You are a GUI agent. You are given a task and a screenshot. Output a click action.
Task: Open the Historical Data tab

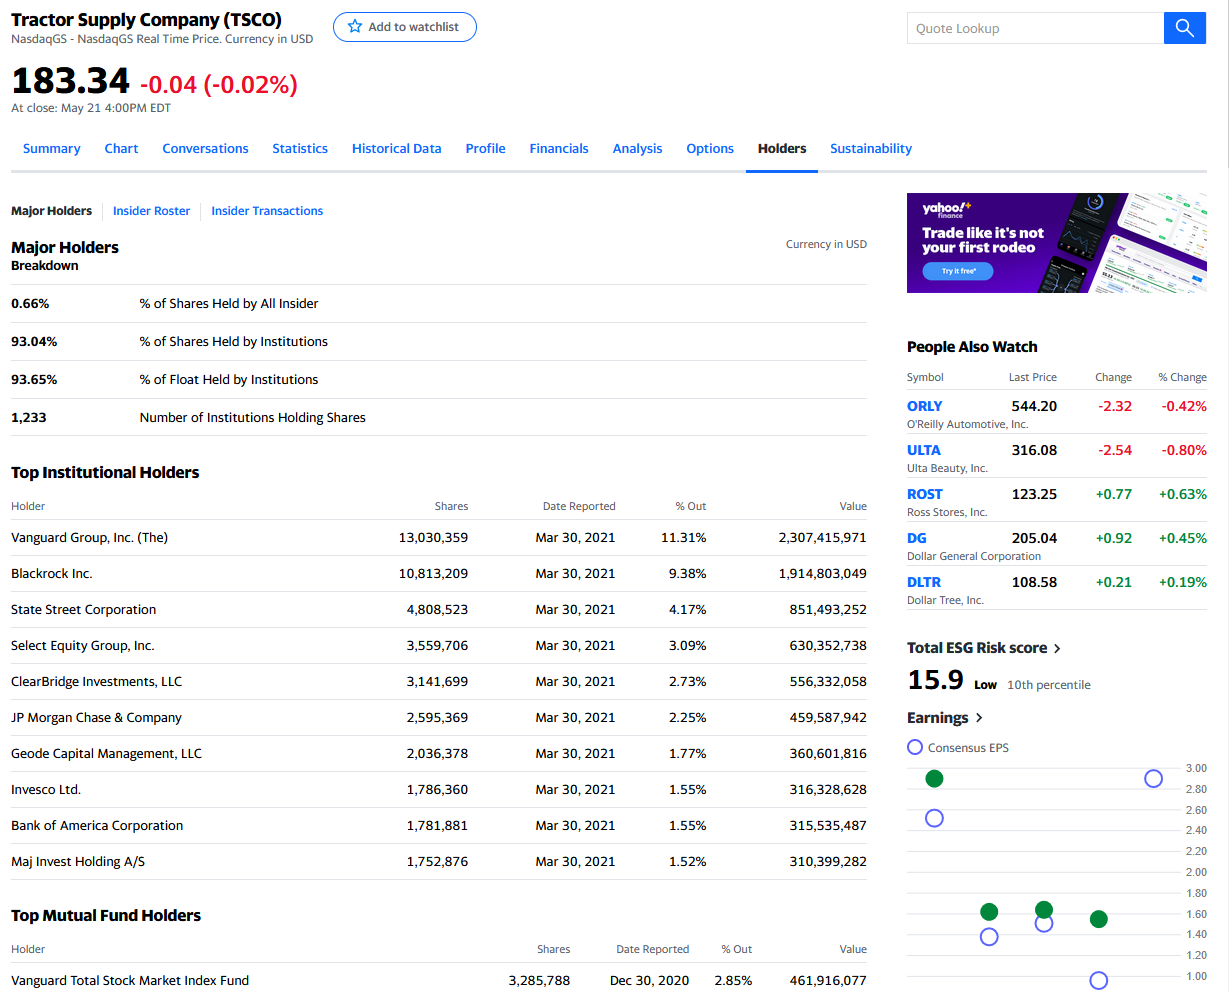[x=397, y=148]
